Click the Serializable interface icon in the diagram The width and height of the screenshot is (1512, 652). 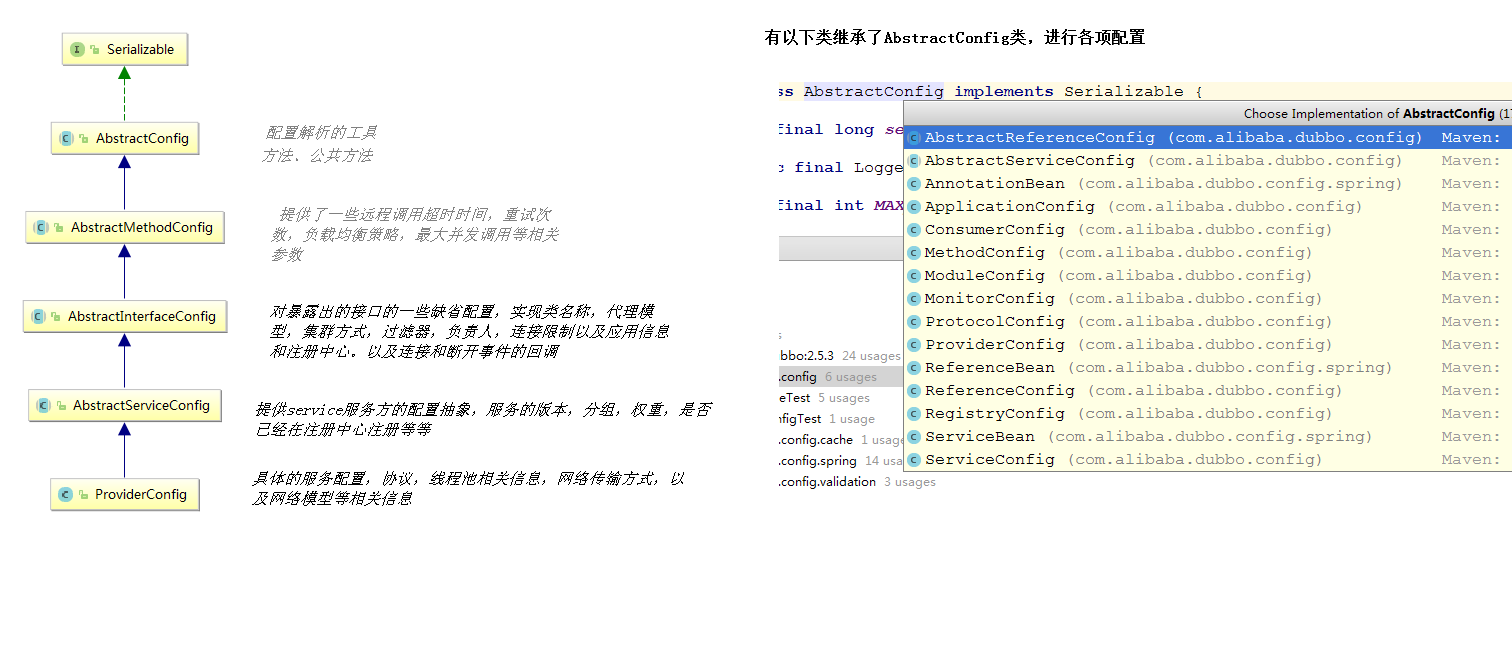77,49
